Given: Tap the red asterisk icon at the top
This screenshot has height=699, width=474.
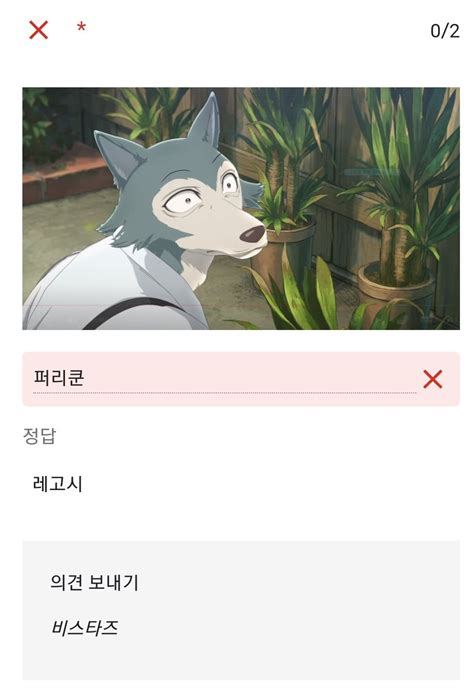Looking at the screenshot, I should pos(81,28).
